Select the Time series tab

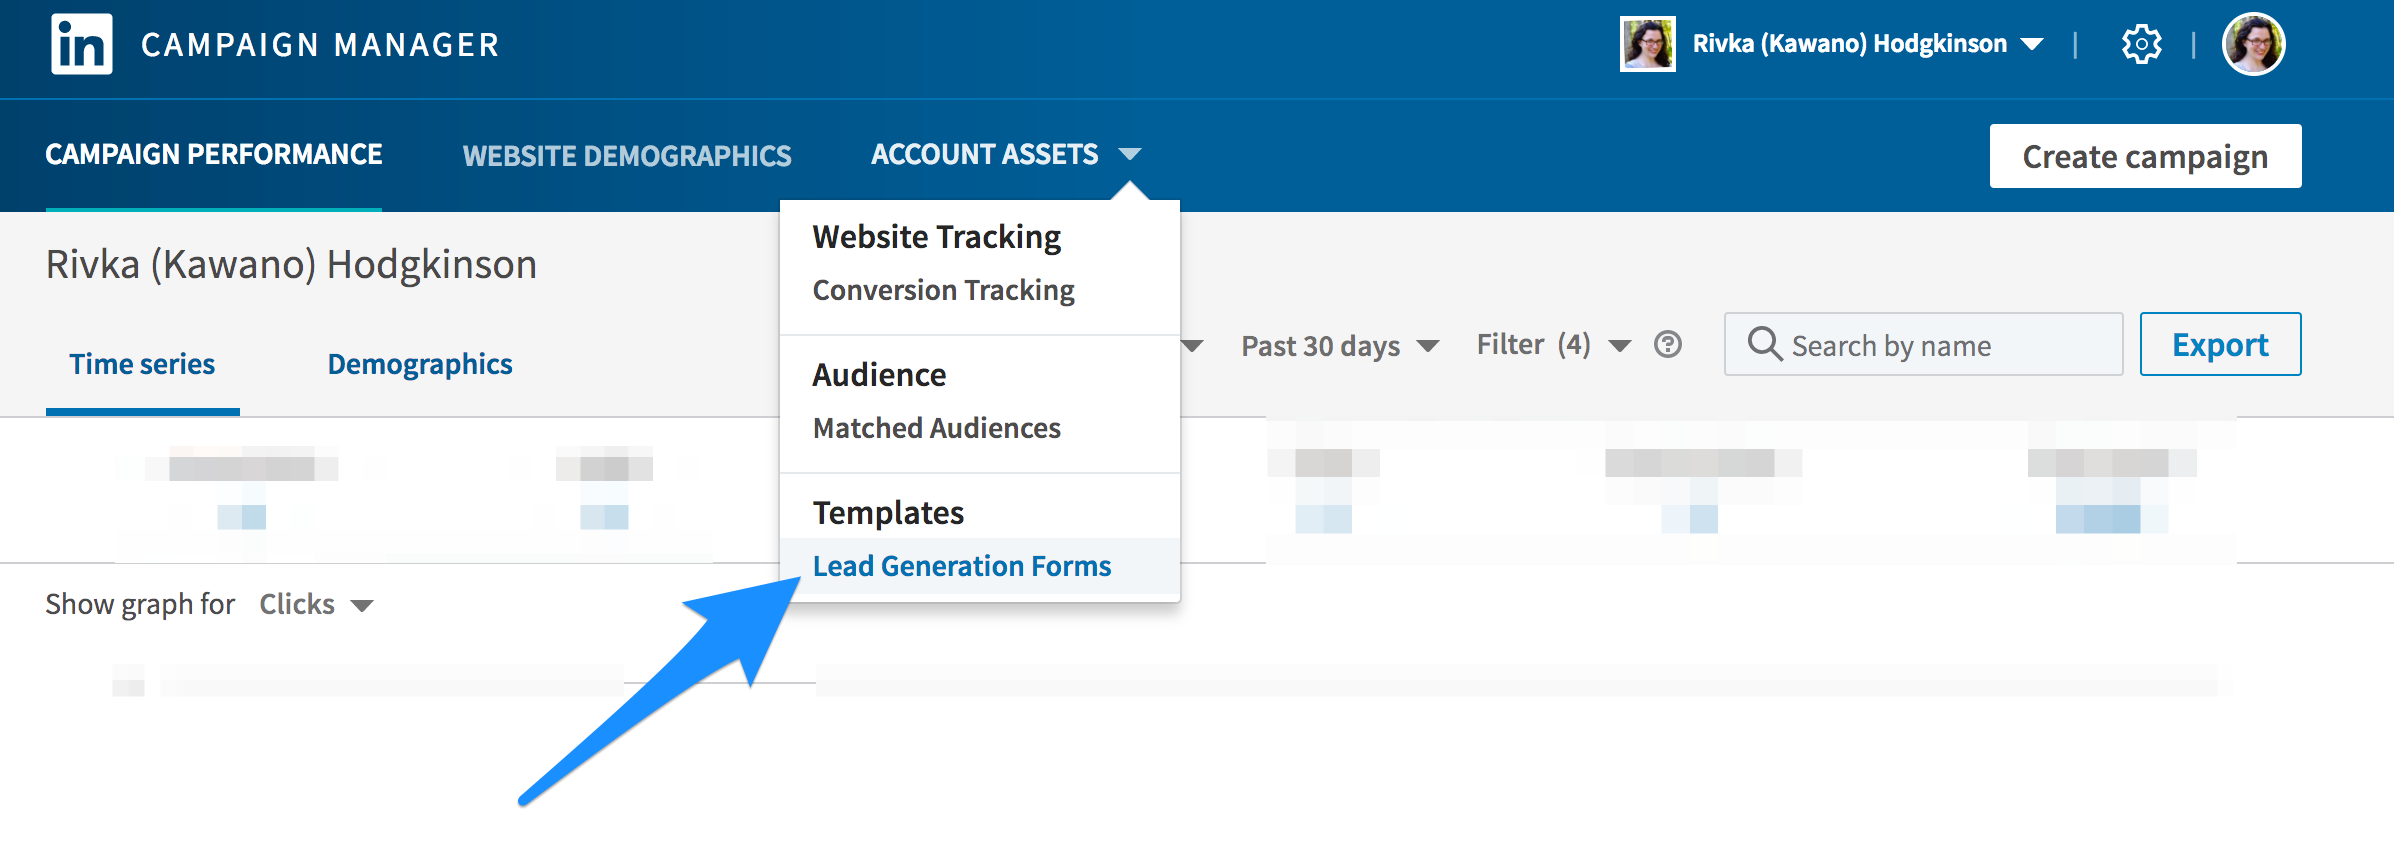[x=142, y=364]
